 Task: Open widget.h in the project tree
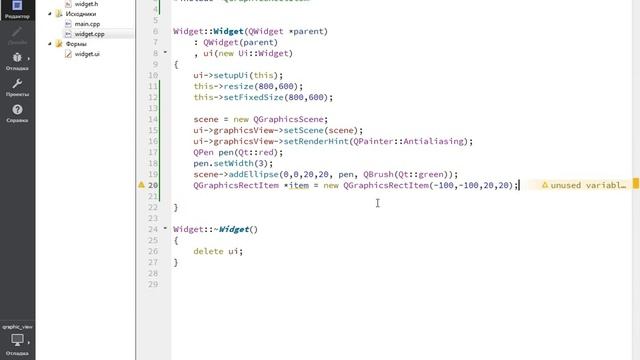coord(86,4)
